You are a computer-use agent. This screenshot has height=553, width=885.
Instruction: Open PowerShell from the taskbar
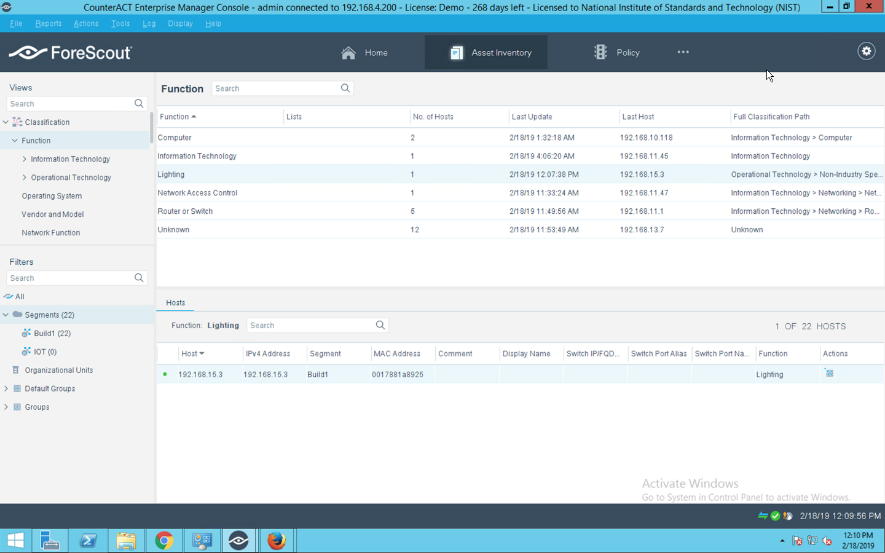88,541
